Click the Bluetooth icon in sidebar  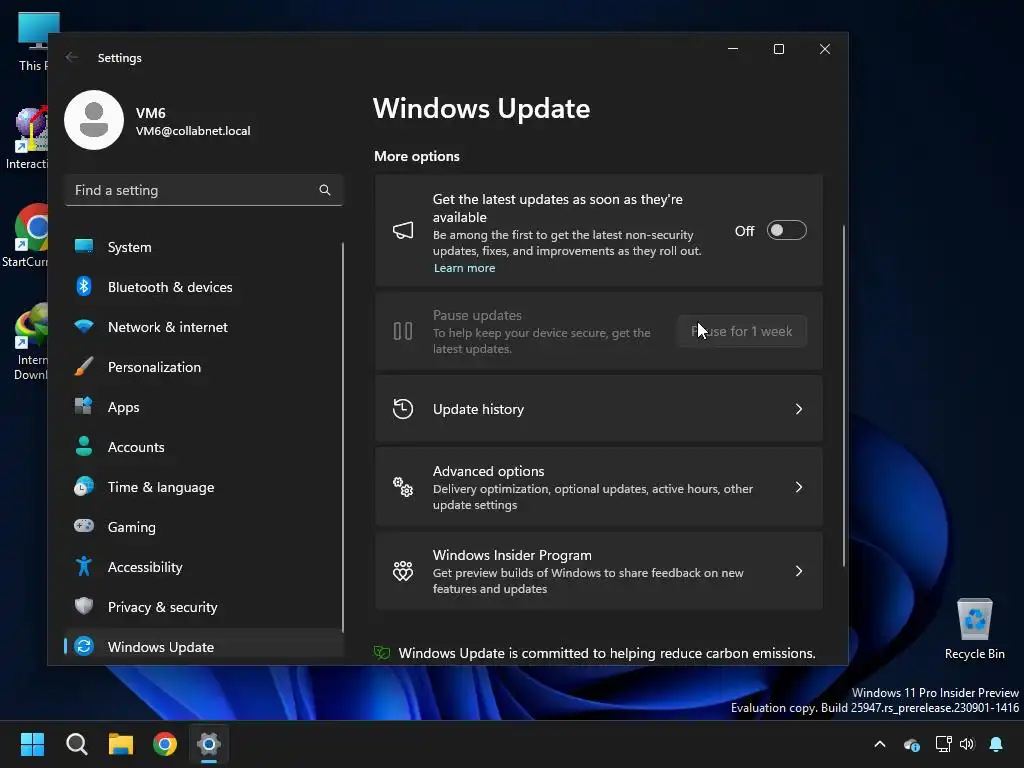(x=84, y=286)
